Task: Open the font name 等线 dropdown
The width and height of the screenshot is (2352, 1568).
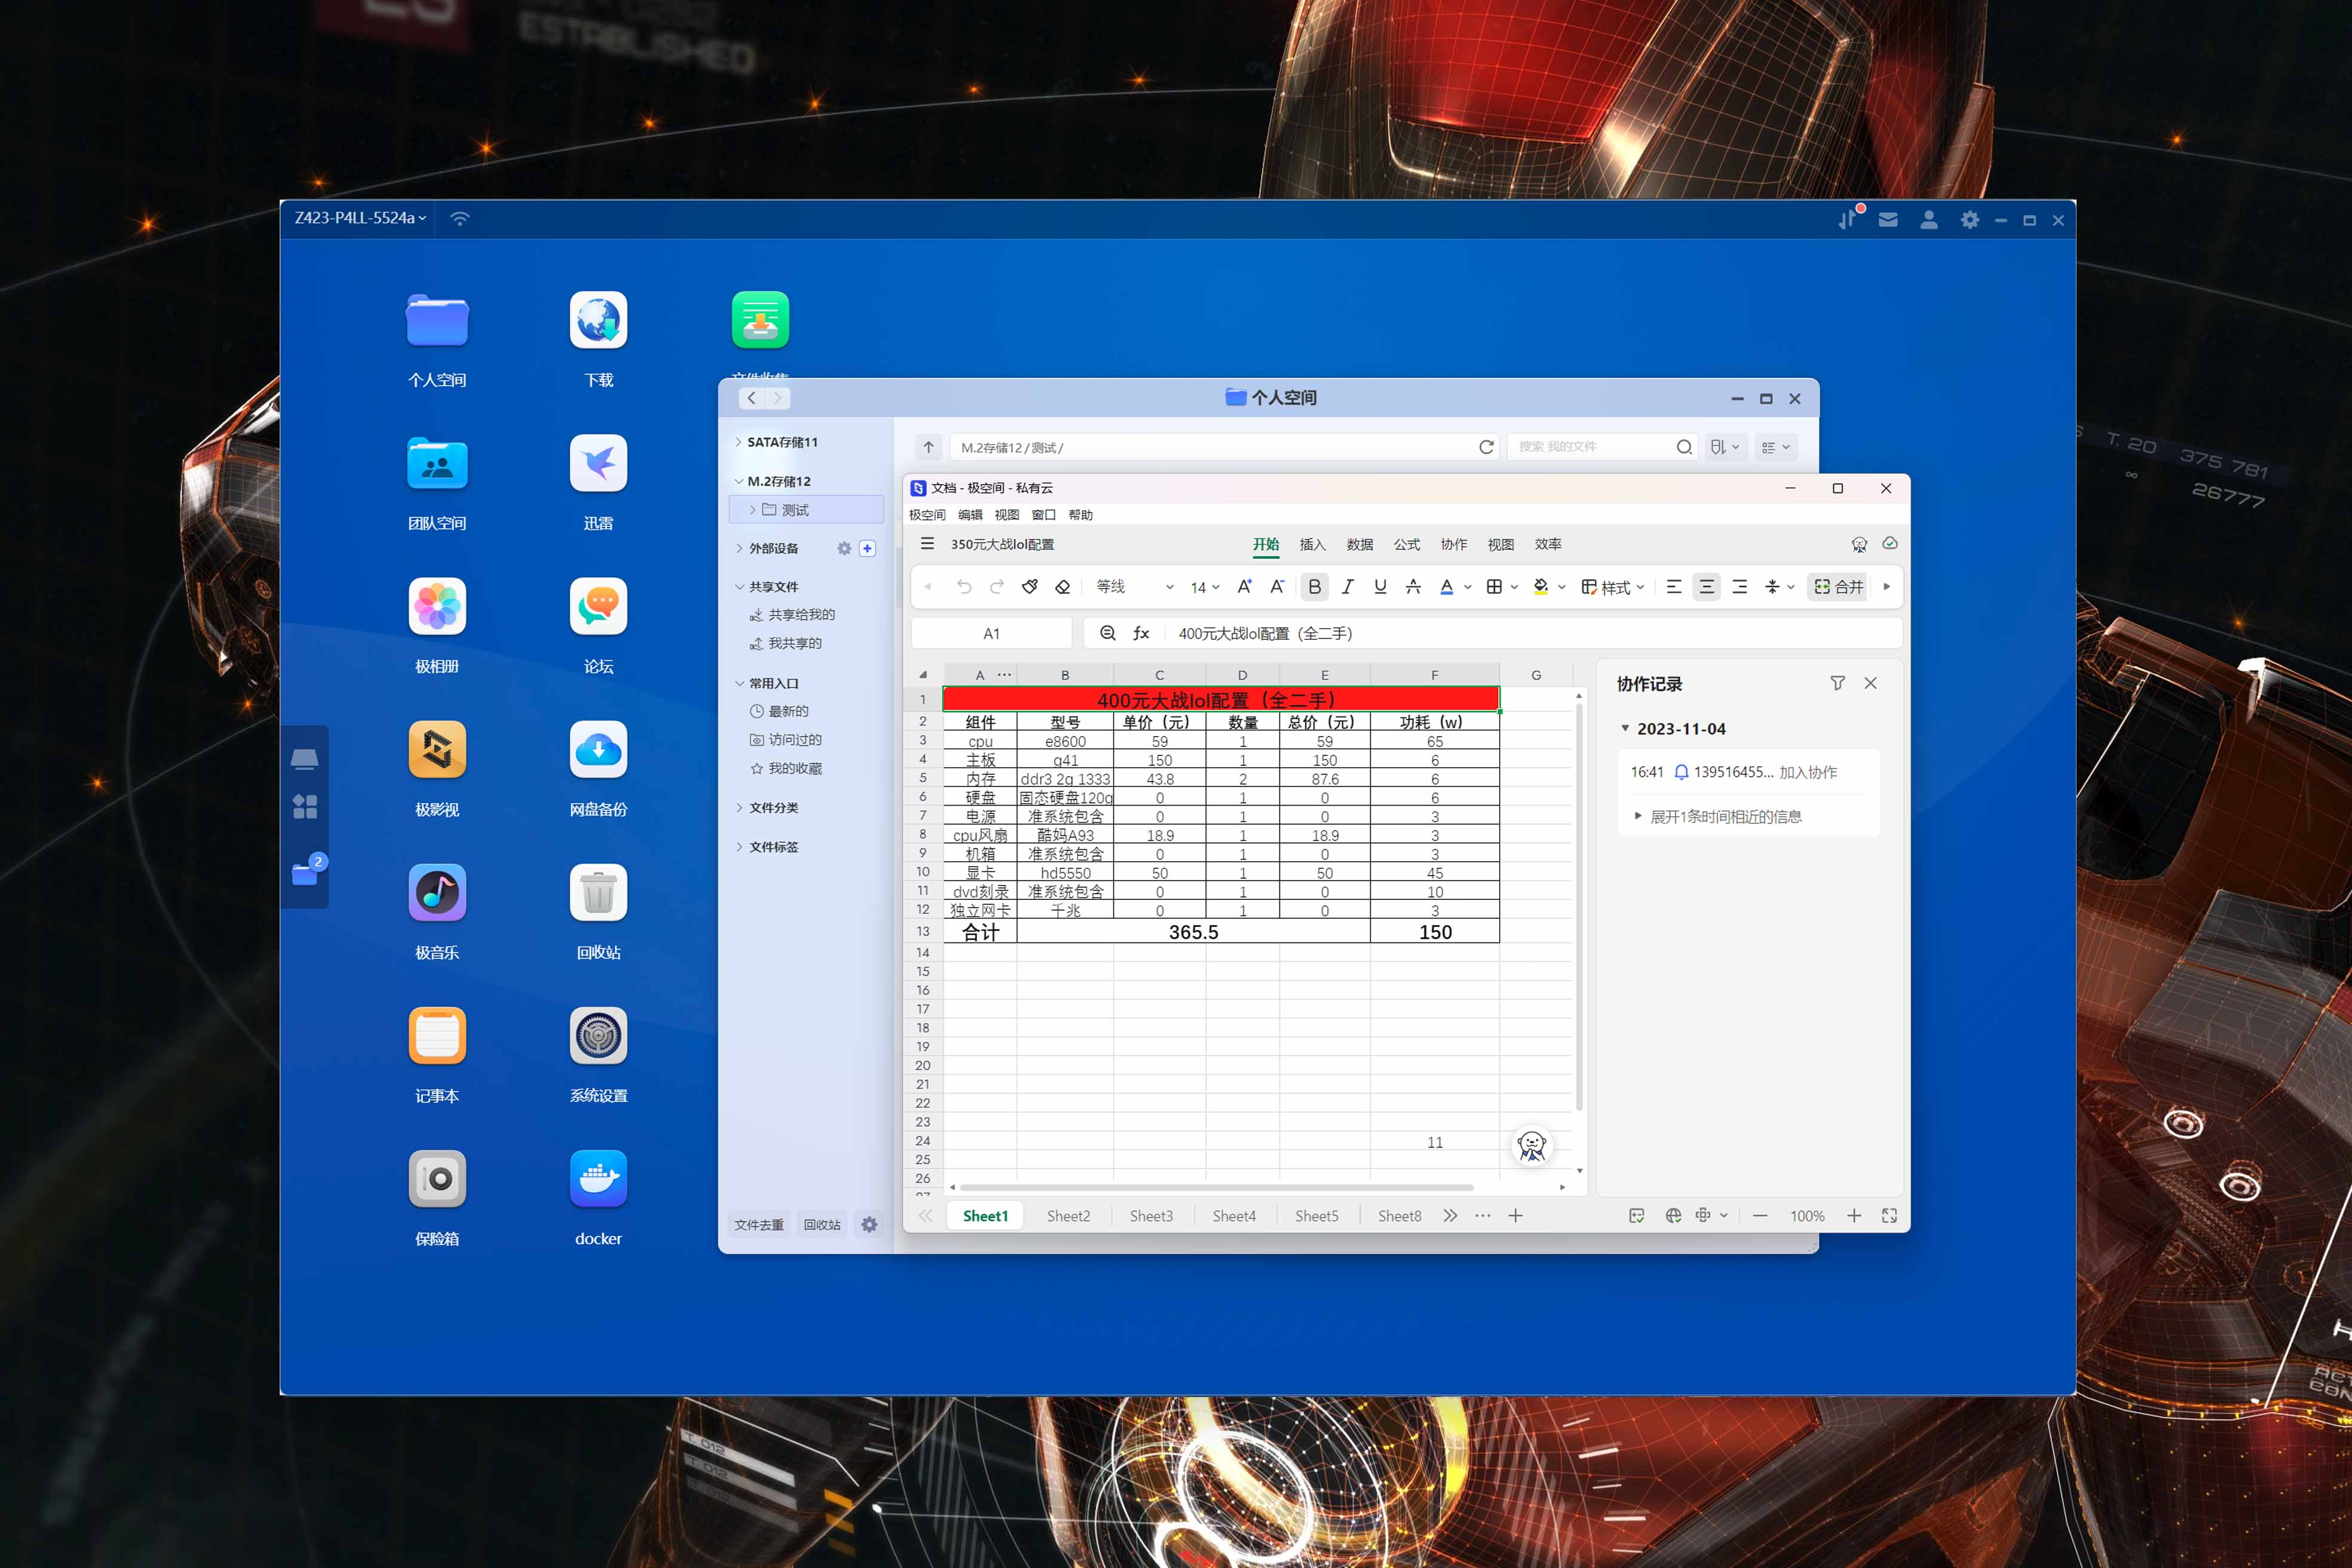Action: [1134, 587]
